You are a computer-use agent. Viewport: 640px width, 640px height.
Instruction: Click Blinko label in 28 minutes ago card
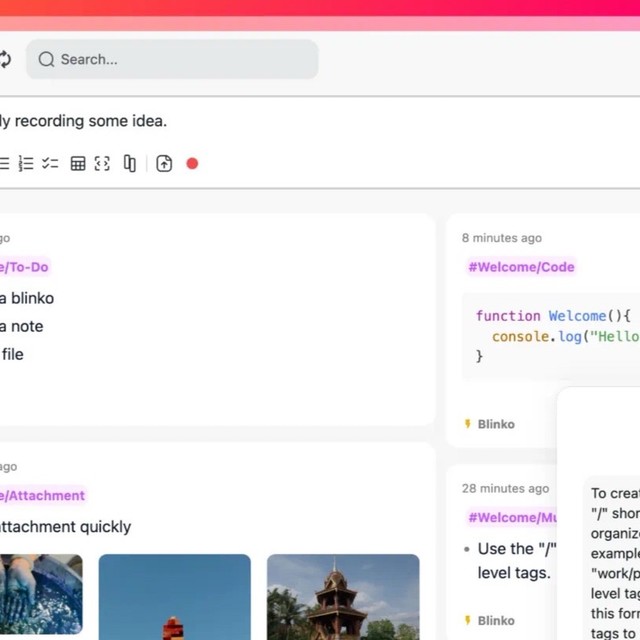tap(496, 620)
